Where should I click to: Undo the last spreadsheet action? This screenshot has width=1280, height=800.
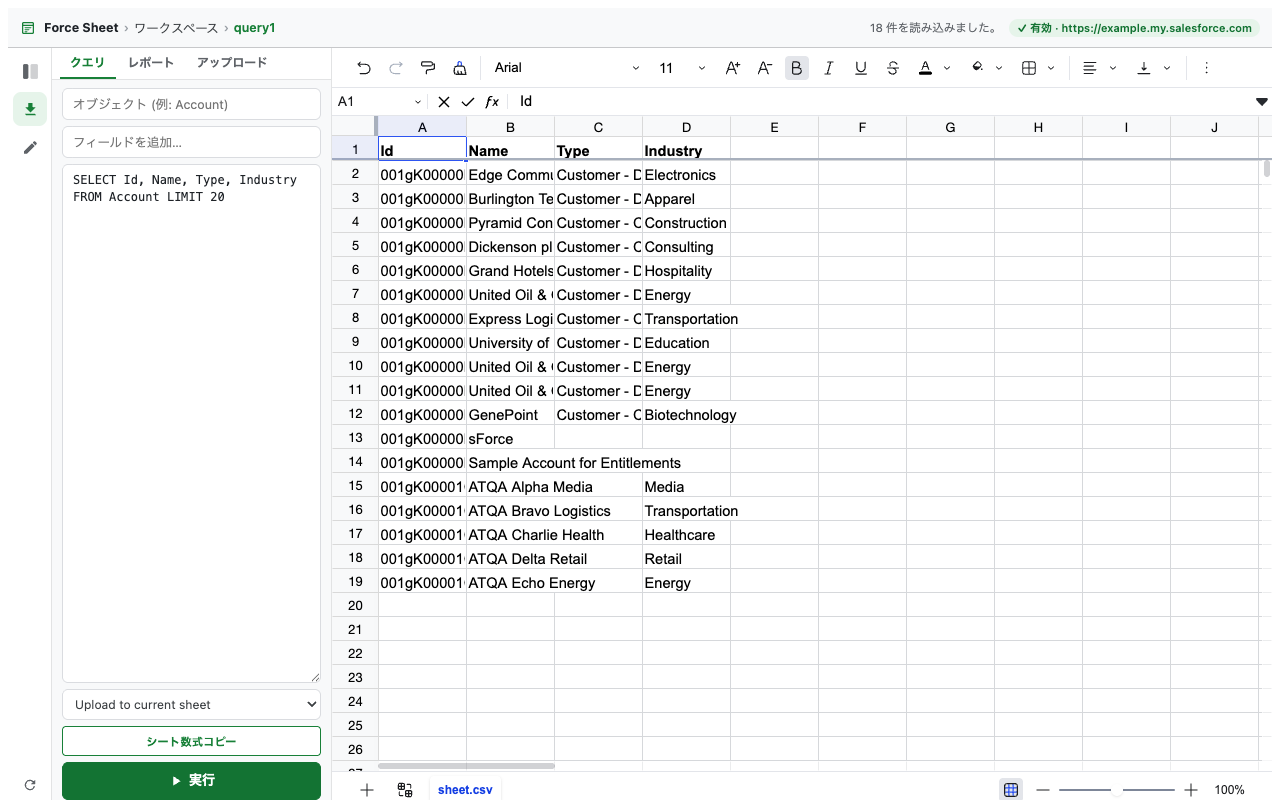(x=364, y=68)
